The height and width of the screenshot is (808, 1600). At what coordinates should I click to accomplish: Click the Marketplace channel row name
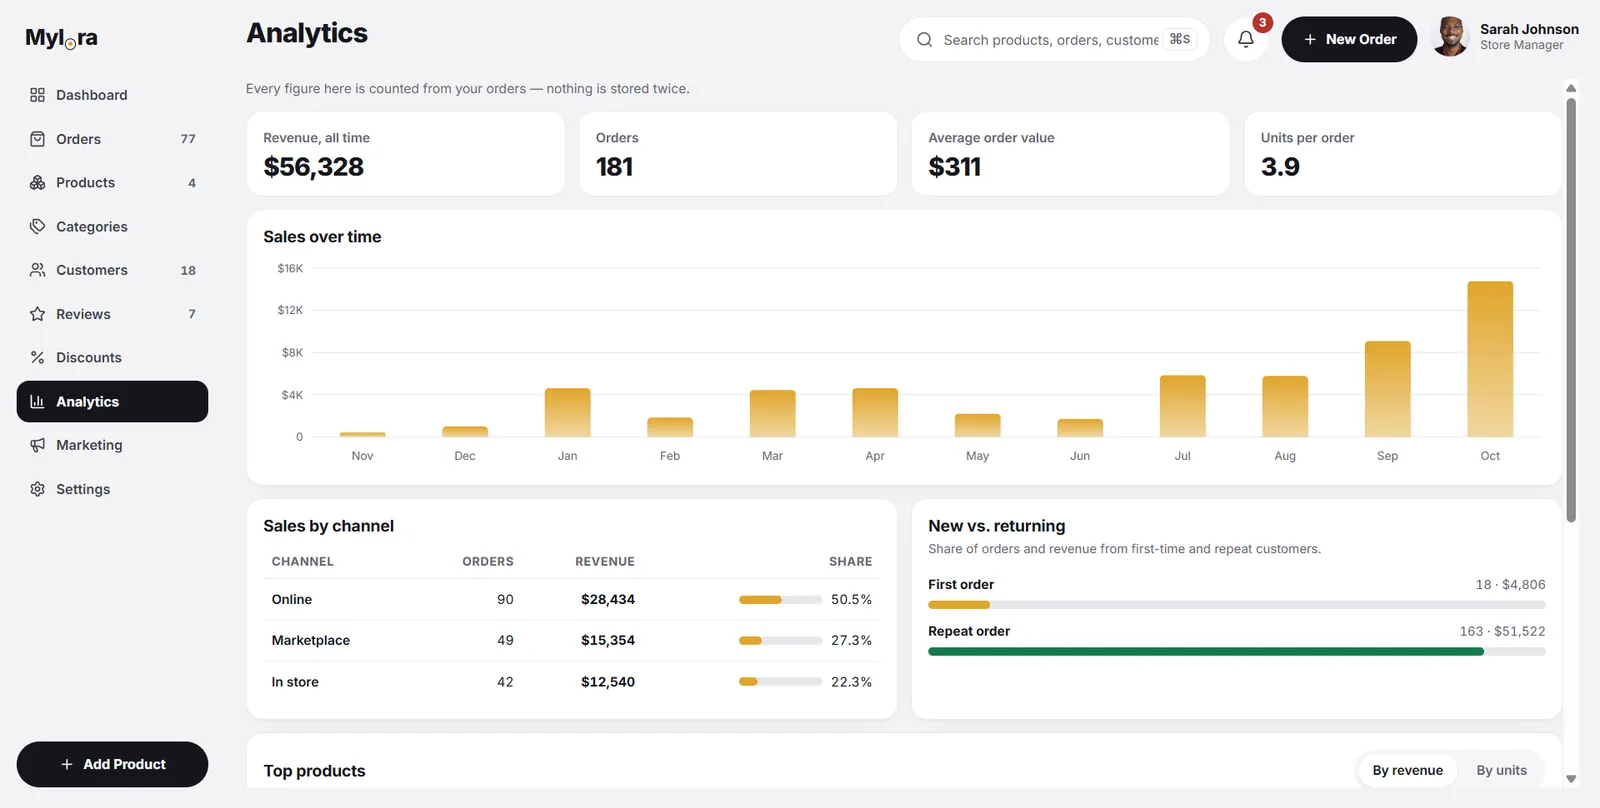(x=311, y=641)
